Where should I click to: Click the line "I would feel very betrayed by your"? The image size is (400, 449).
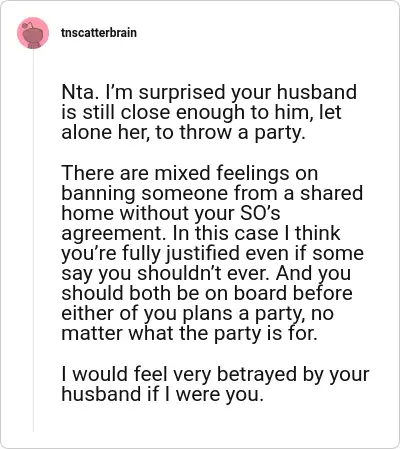pos(215,375)
